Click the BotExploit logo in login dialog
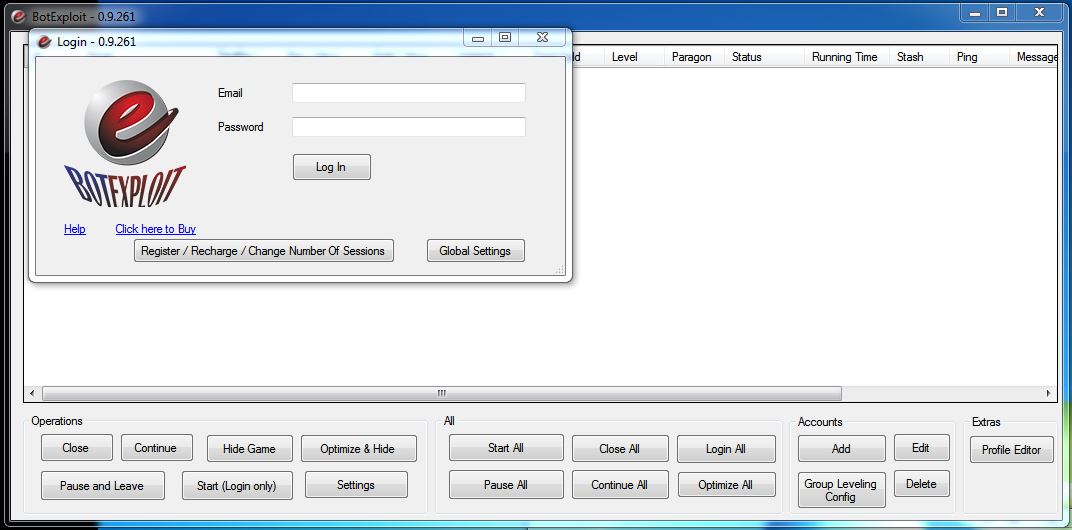This screenshot has width=1072, height=530. point(125,144)
